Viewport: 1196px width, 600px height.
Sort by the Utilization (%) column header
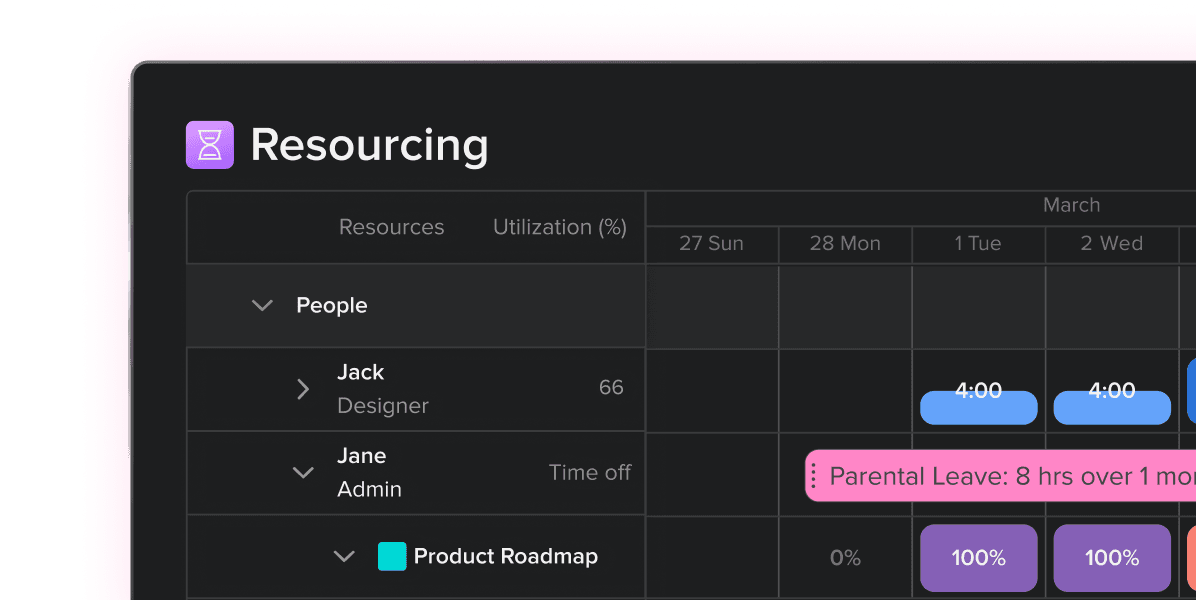pos(560,227)
